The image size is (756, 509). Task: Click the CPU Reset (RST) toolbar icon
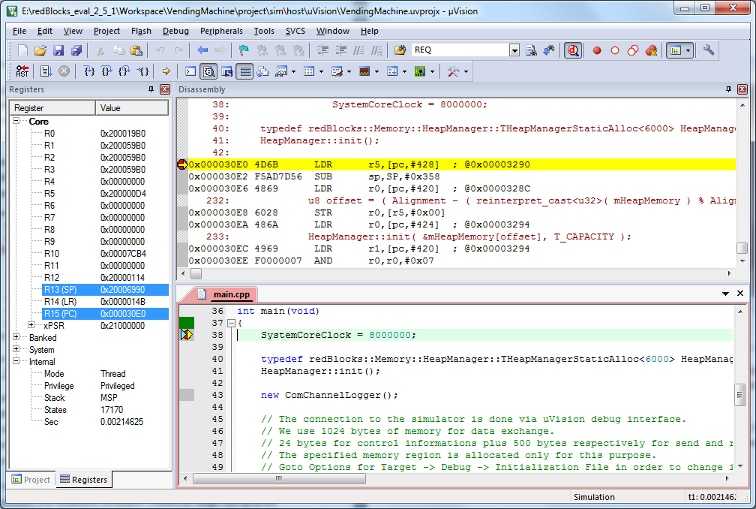pyautogui.click(x=22, y=71)
